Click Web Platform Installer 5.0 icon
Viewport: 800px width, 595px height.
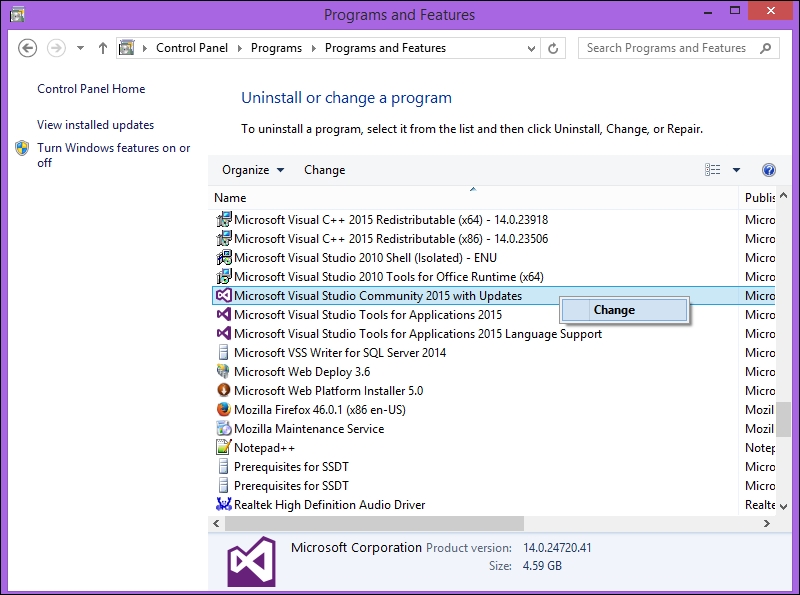tap(223, 390)
